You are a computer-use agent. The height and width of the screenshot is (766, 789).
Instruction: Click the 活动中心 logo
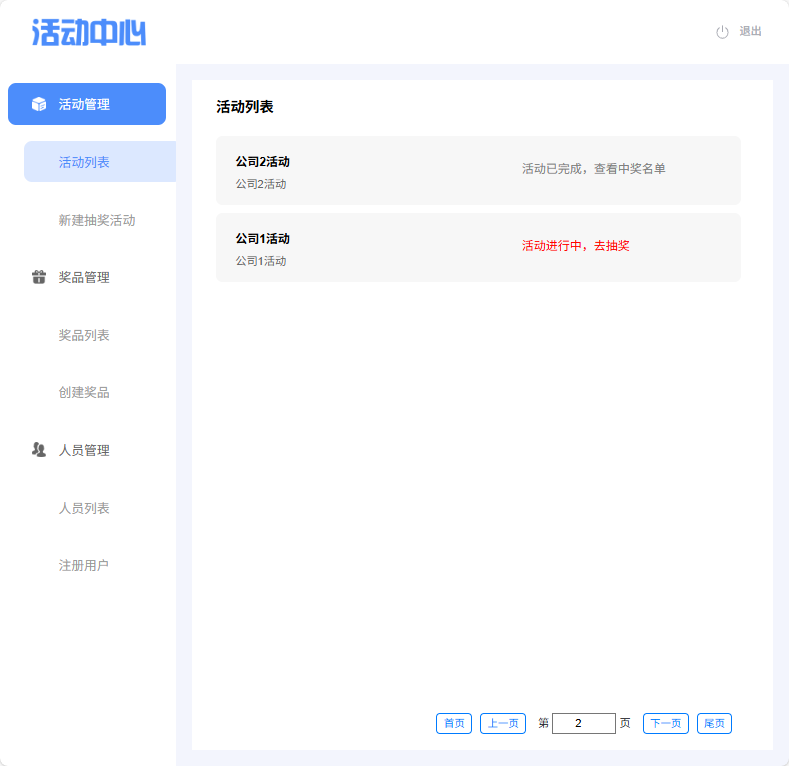(x=89, y=33)
